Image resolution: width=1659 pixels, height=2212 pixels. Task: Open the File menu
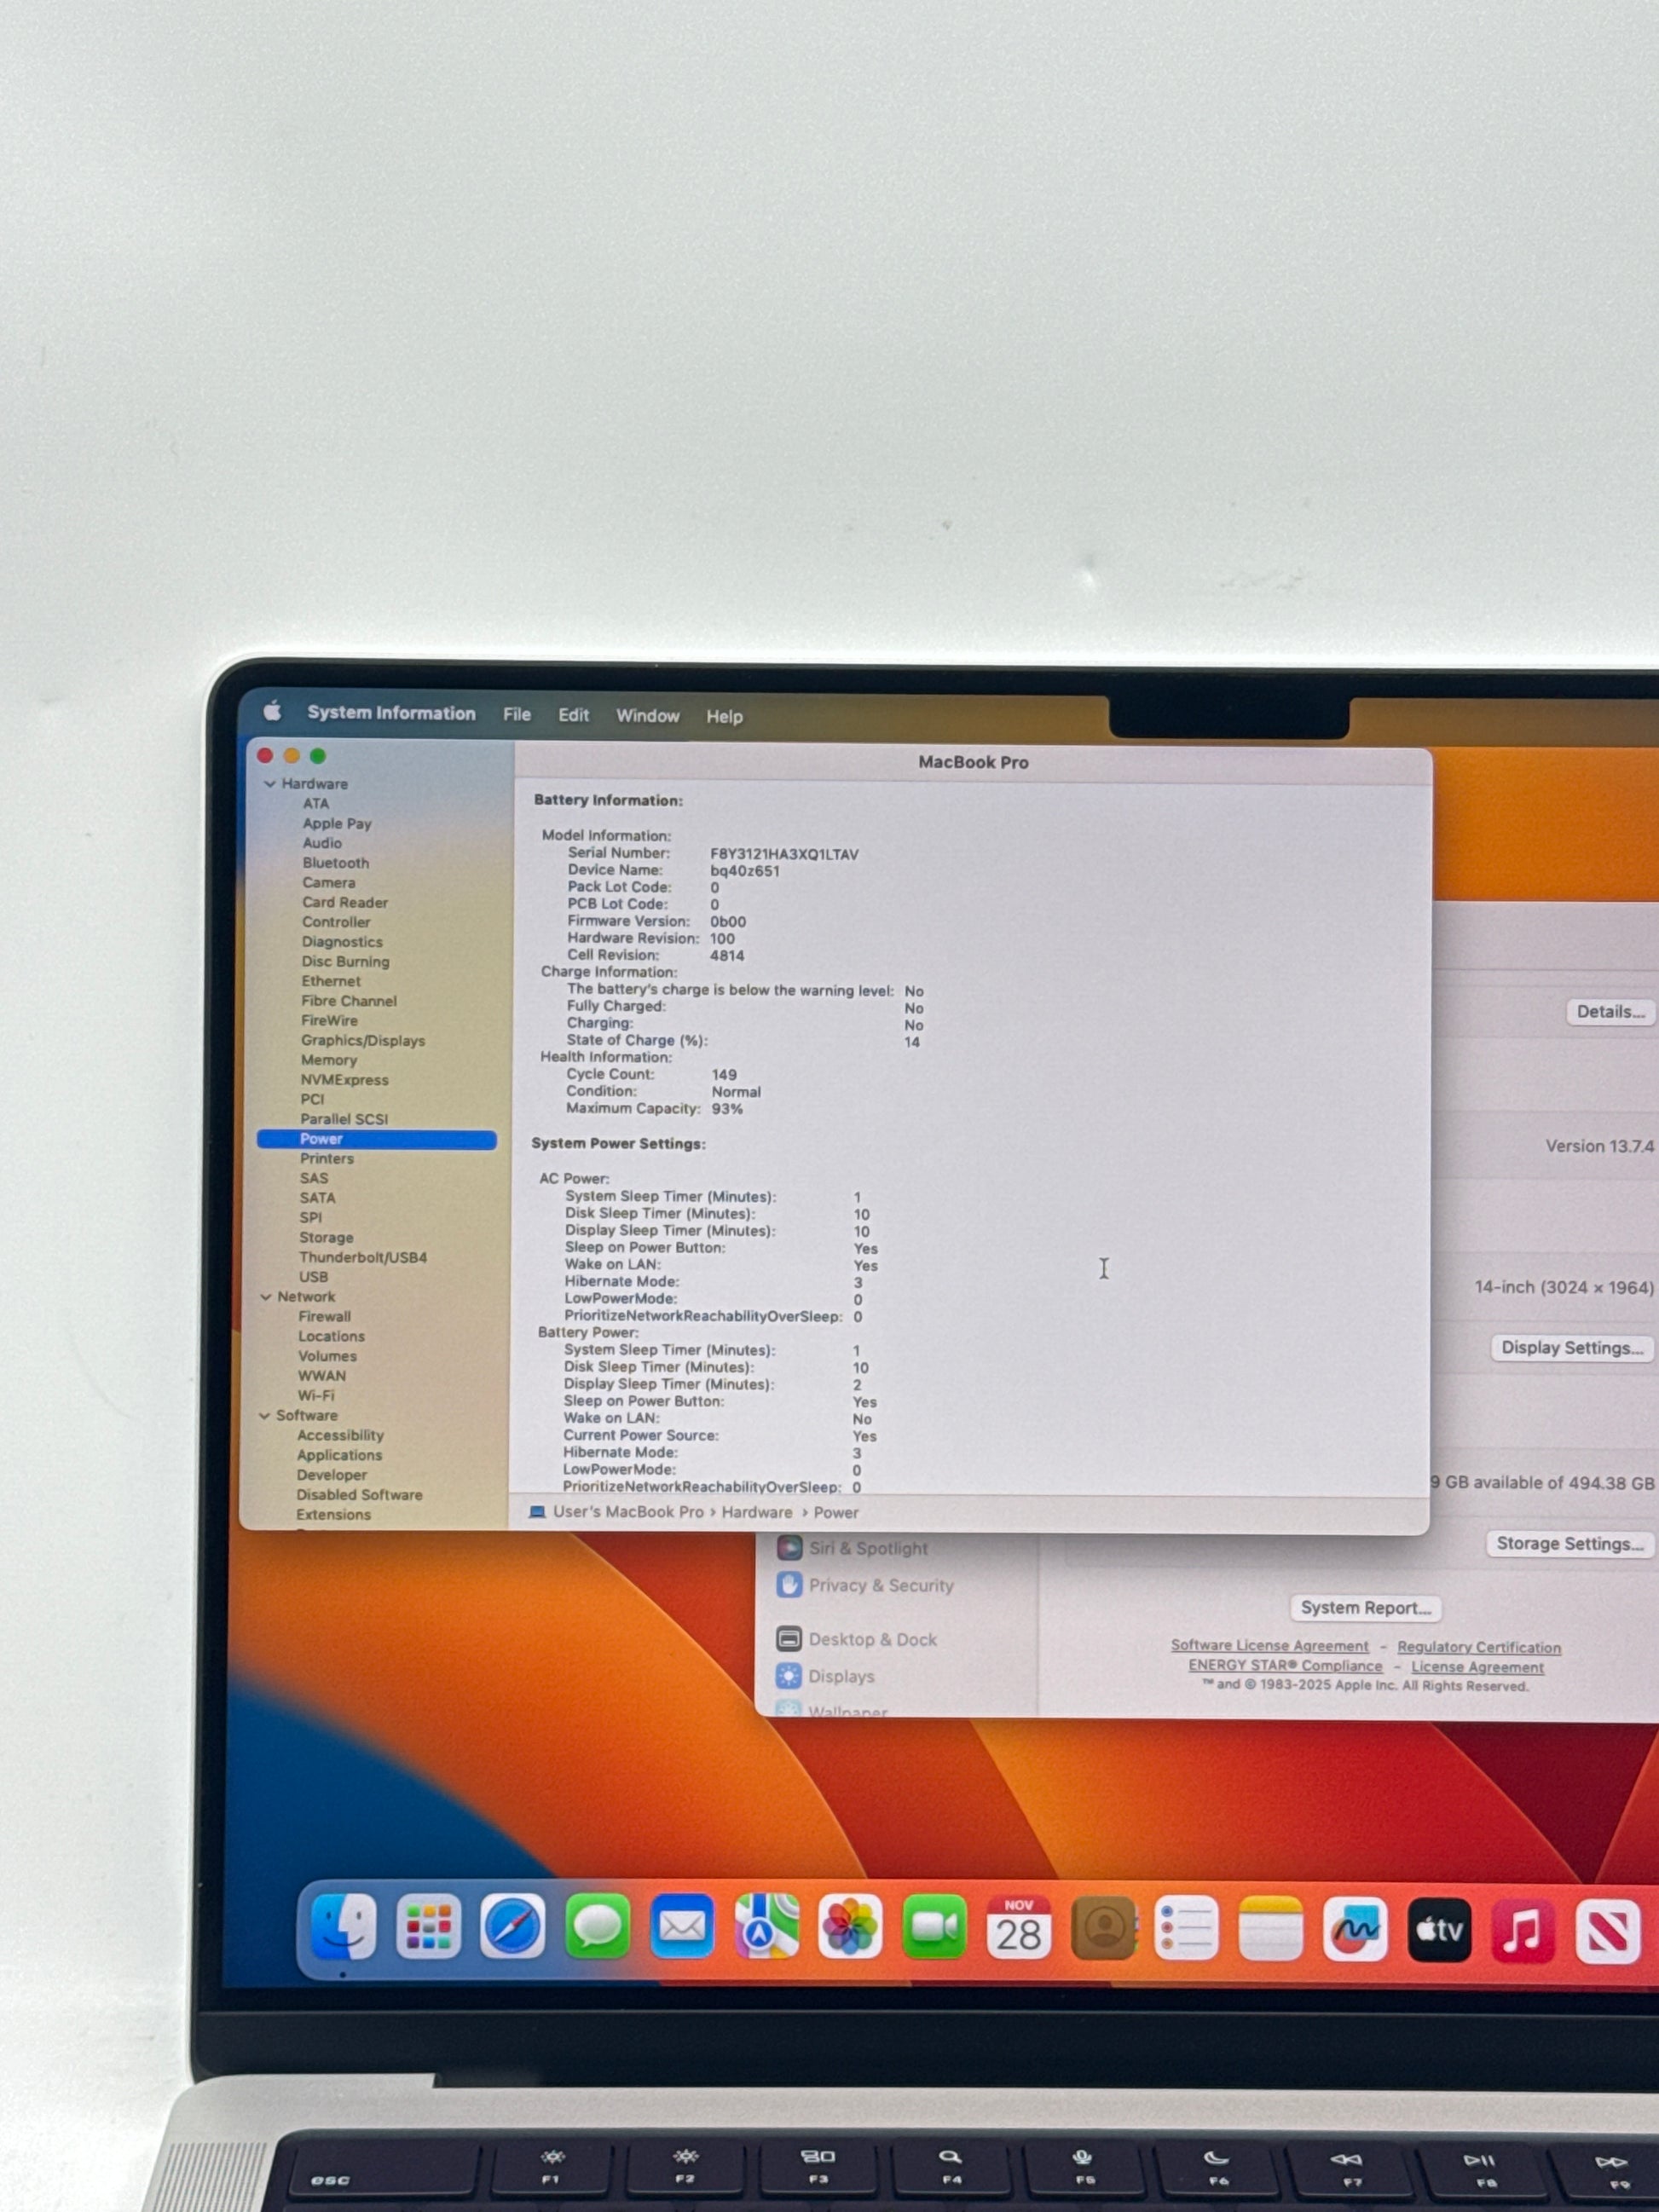(517, 714)
